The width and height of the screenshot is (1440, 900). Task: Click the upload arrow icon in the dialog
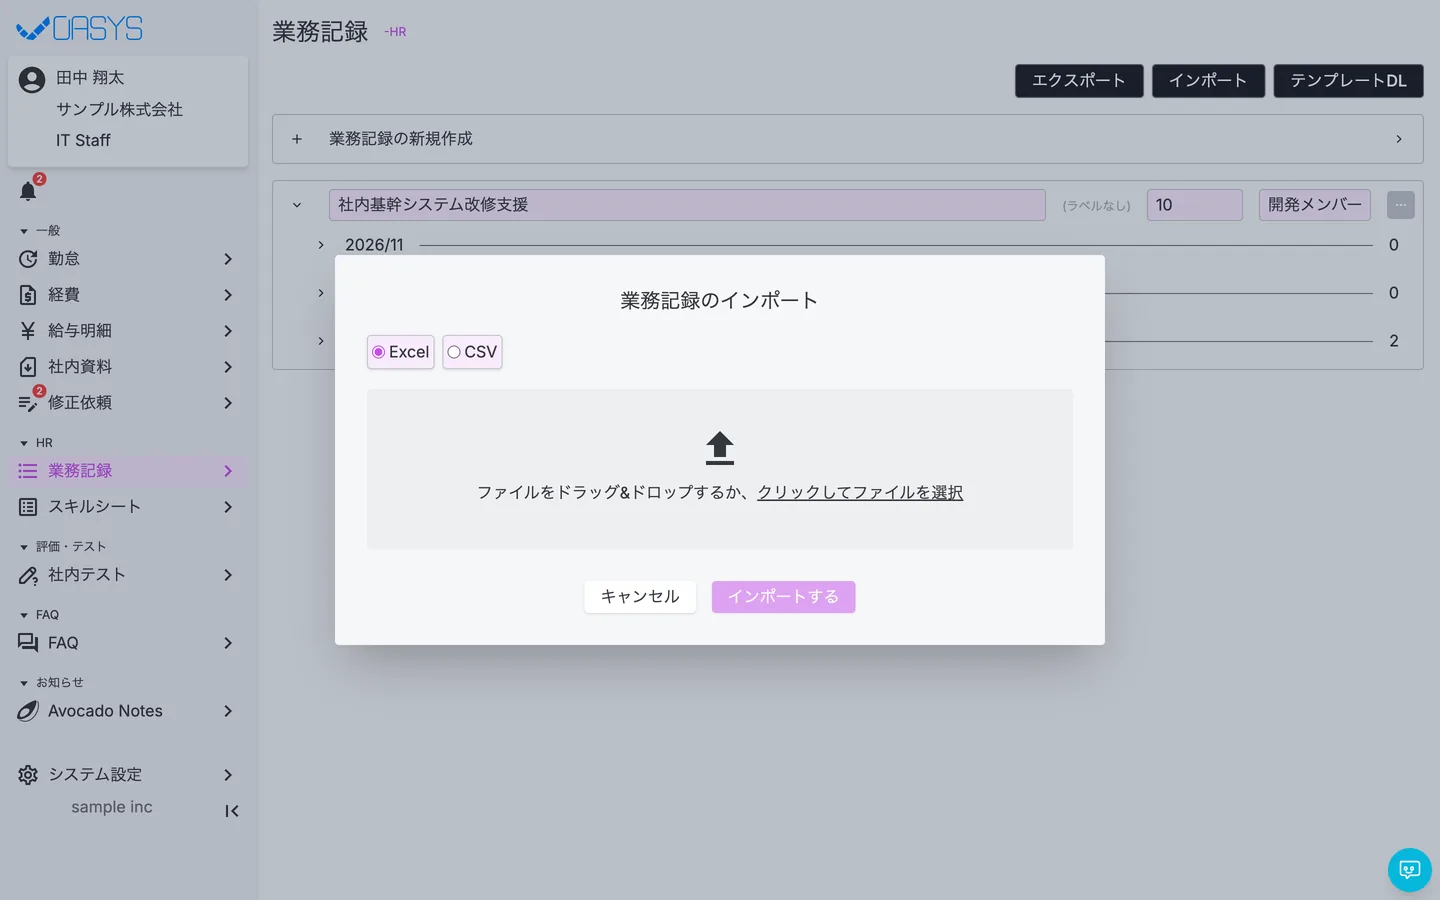coord(720,448)
